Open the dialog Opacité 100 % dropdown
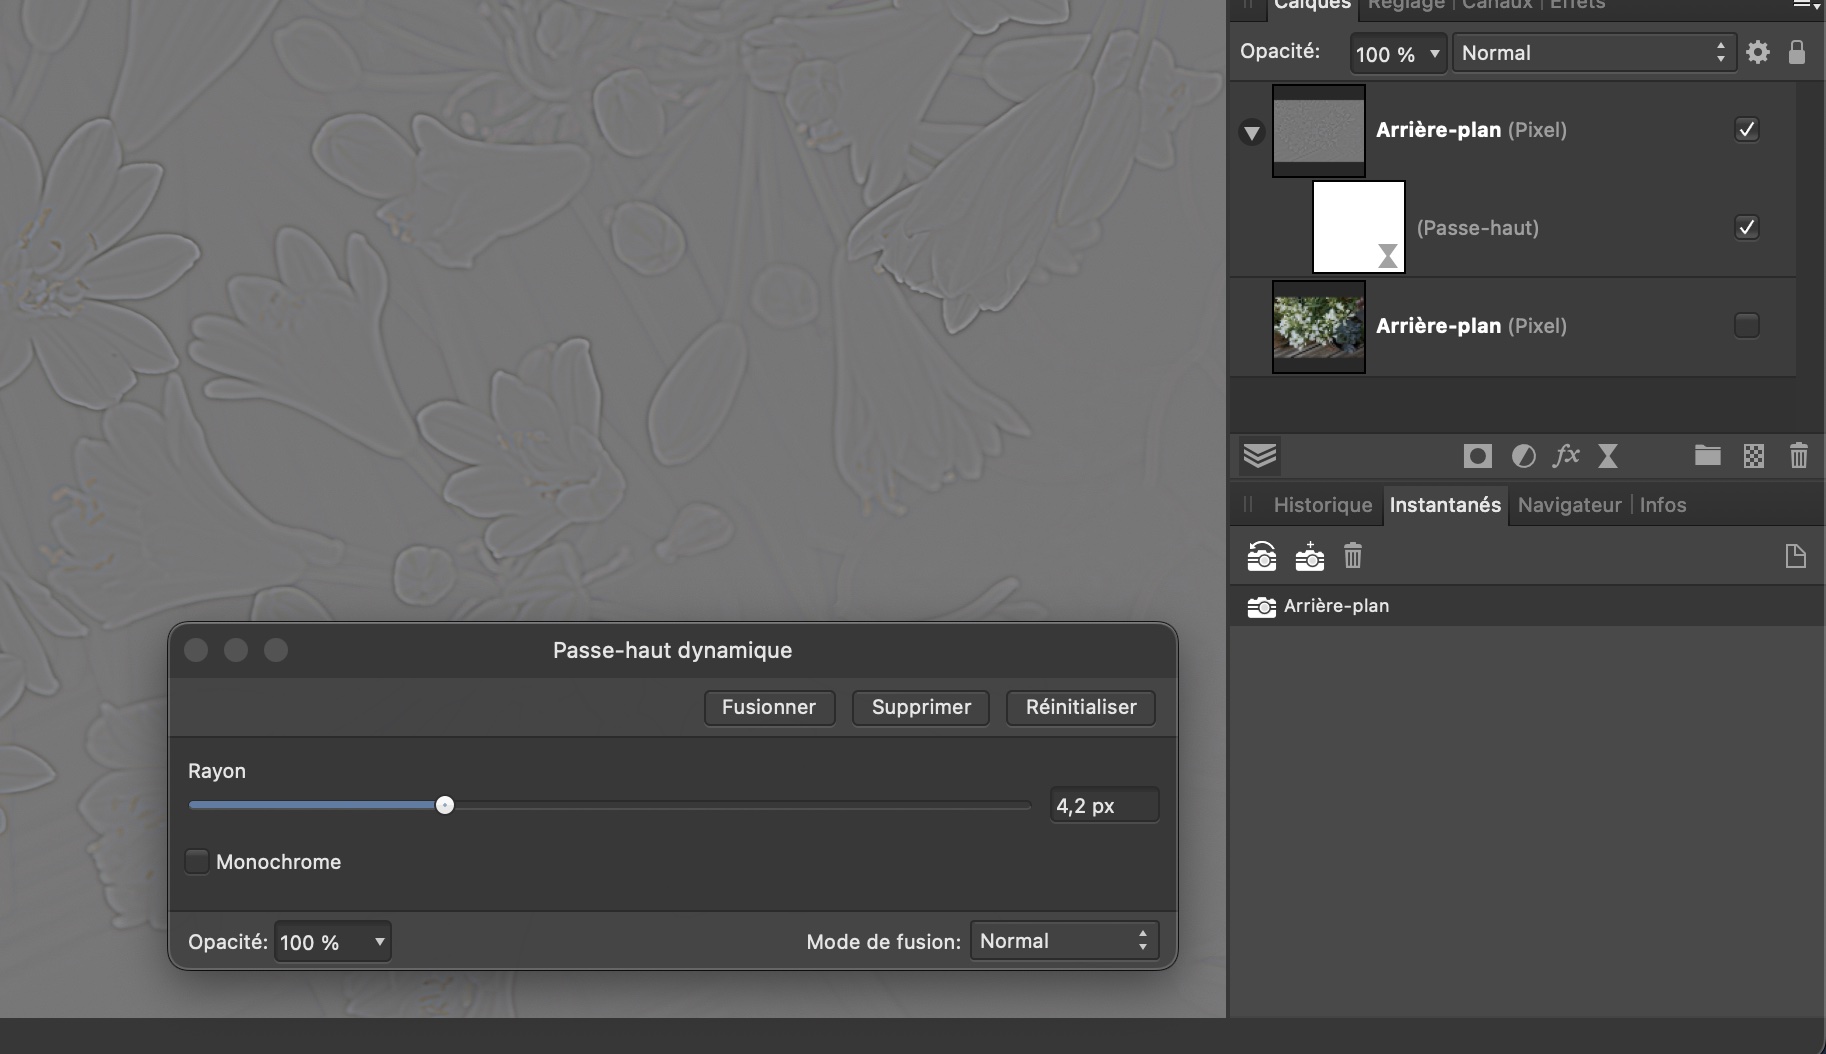Viewport: 1826px width, 1054px height. pyautogui.click(x=332, y=941)
